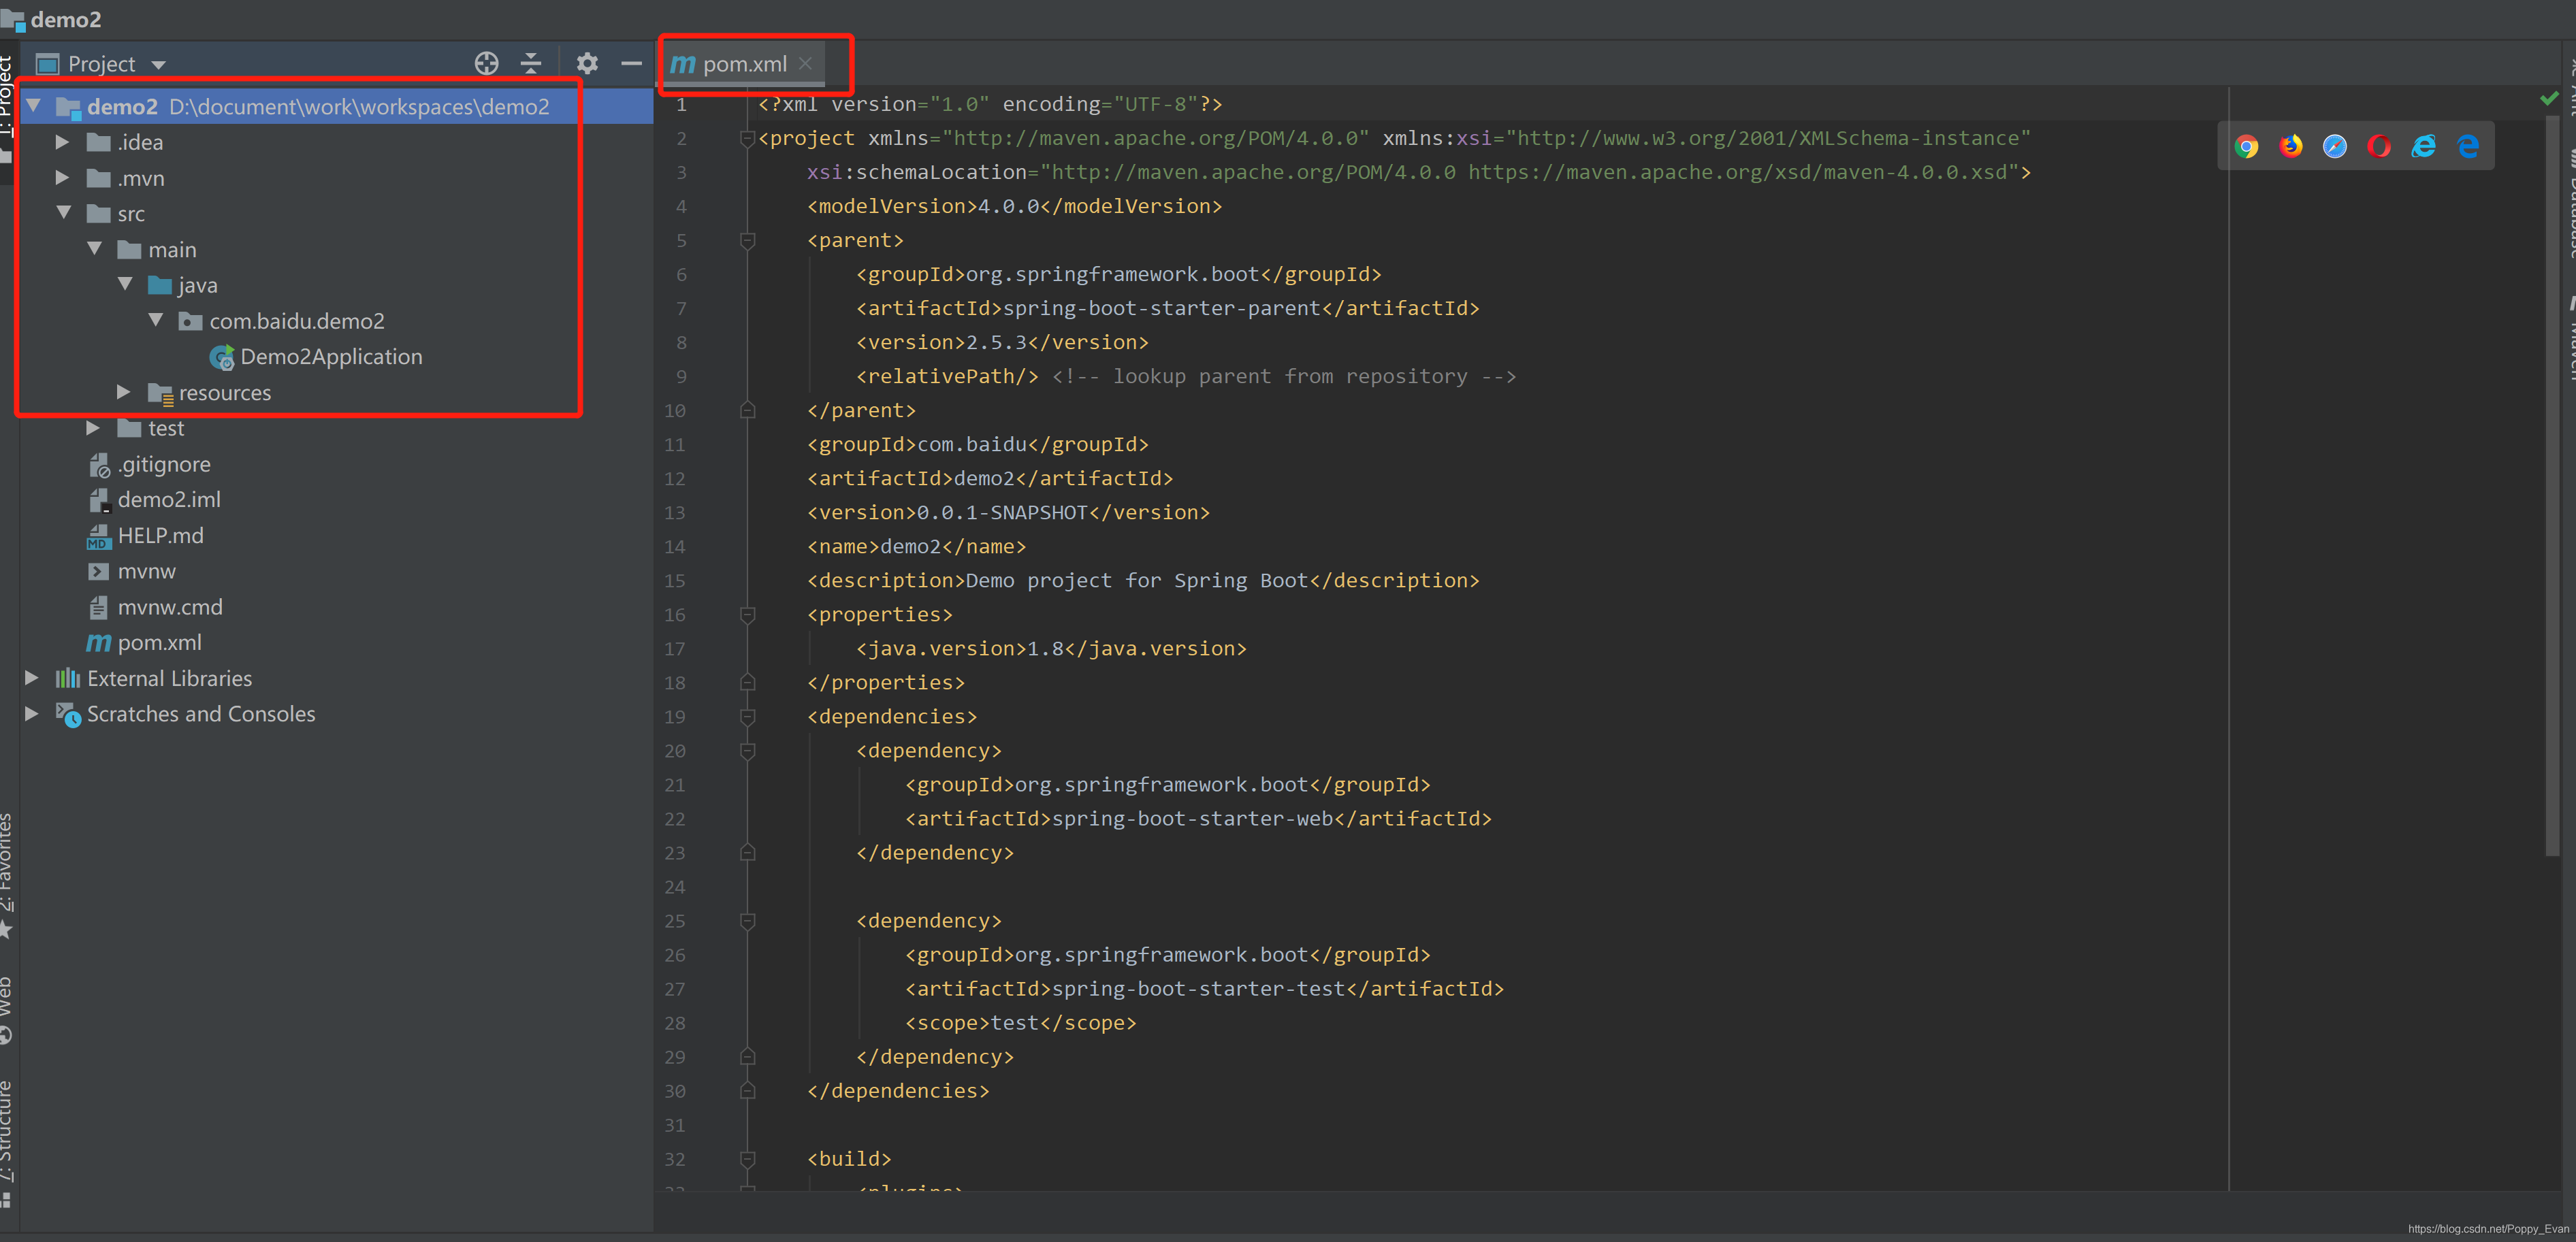Open preview in Firefox browser icon

point(2290,147)
